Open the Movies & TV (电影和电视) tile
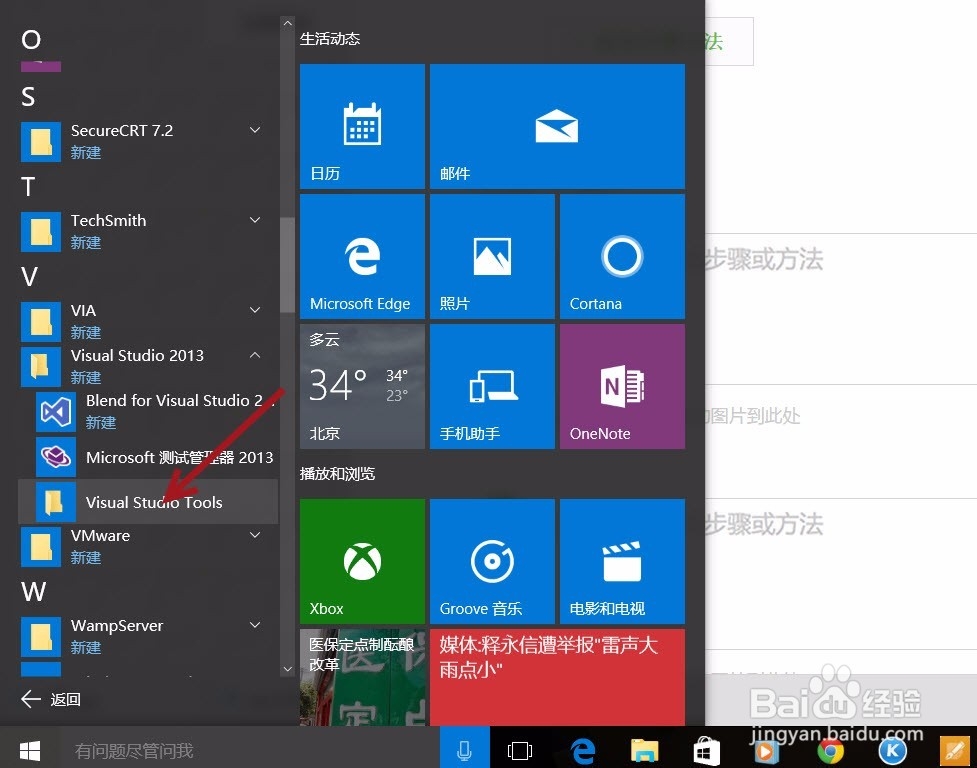 pos(622,561)
